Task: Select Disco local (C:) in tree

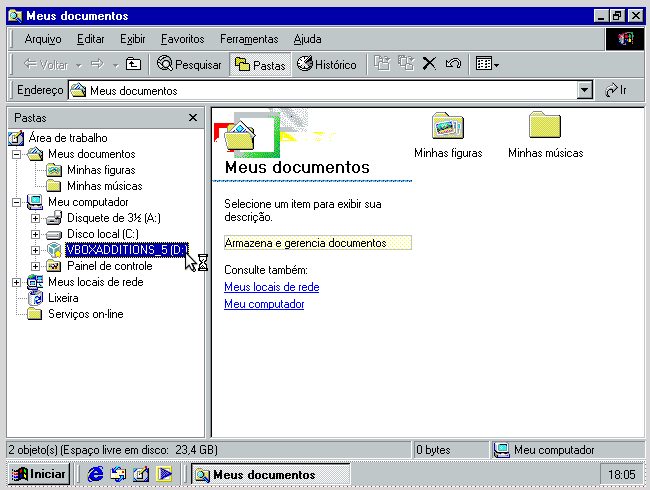Action: [x=103, y=234]
